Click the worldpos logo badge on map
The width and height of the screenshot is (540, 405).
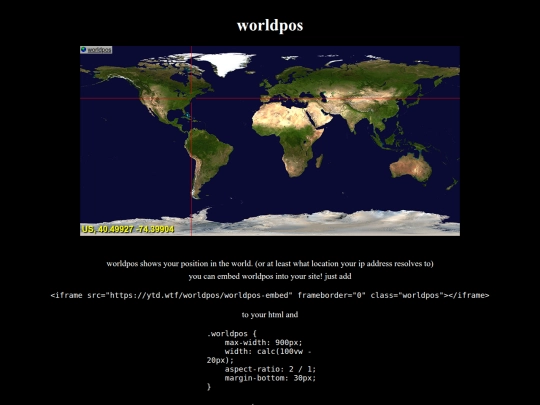(96, 50)
